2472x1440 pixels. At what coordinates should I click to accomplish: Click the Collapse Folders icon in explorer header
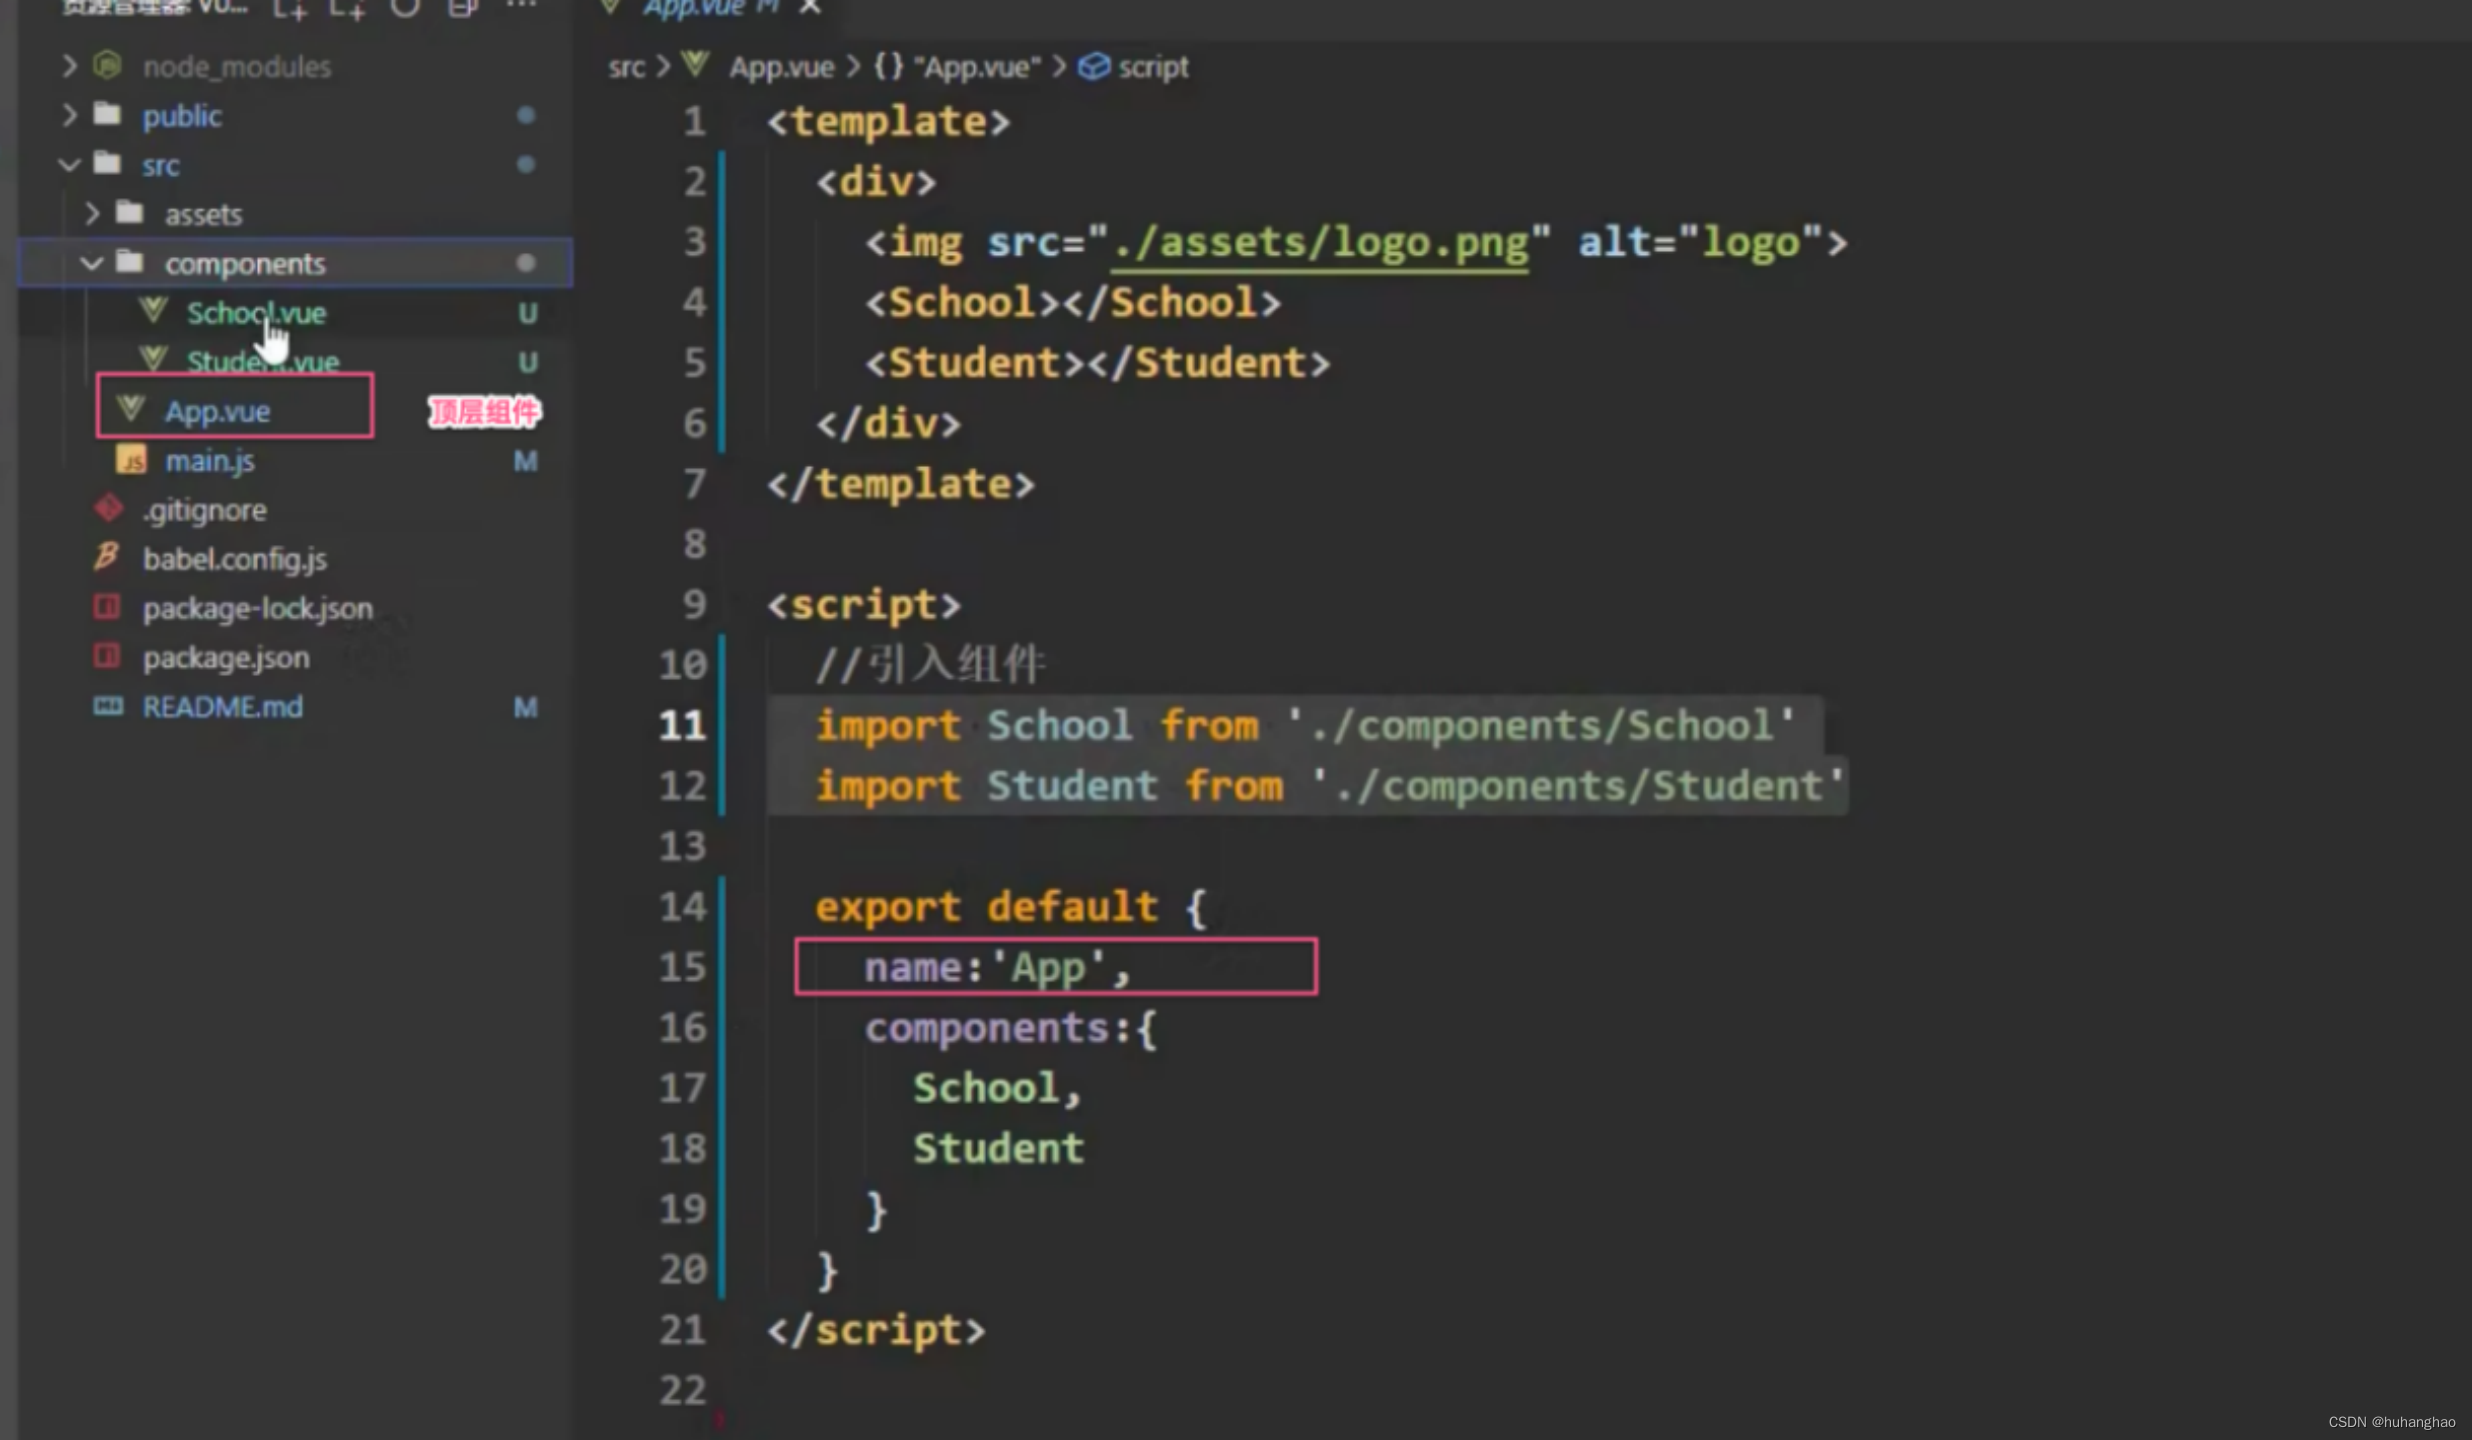[x=462, y=8]
